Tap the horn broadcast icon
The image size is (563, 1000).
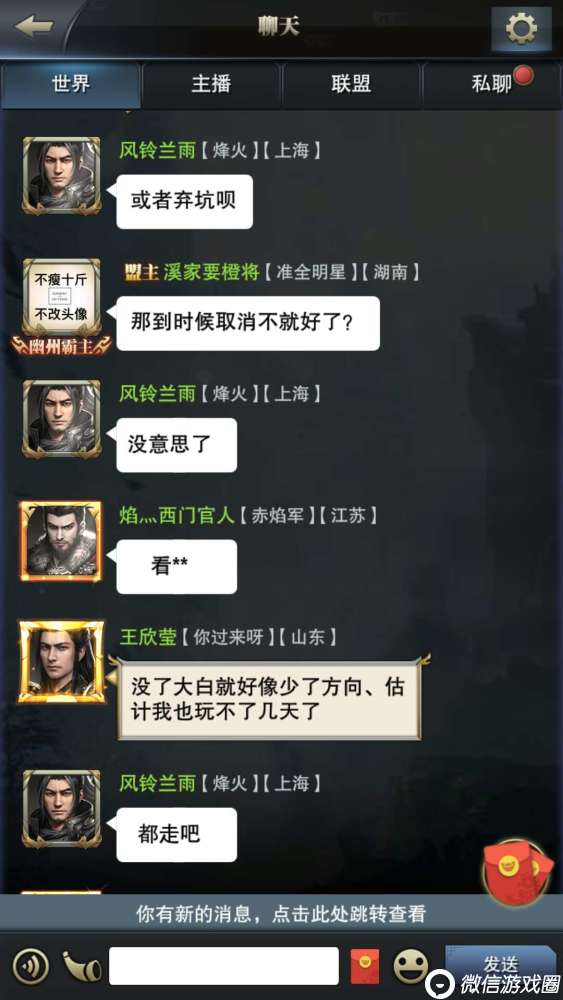pyautogui.click(x=82, y=966)
